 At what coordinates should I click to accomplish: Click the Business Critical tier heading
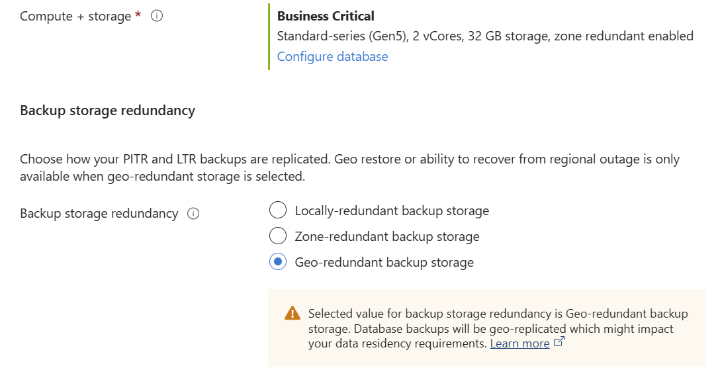(x=326, y=16)
